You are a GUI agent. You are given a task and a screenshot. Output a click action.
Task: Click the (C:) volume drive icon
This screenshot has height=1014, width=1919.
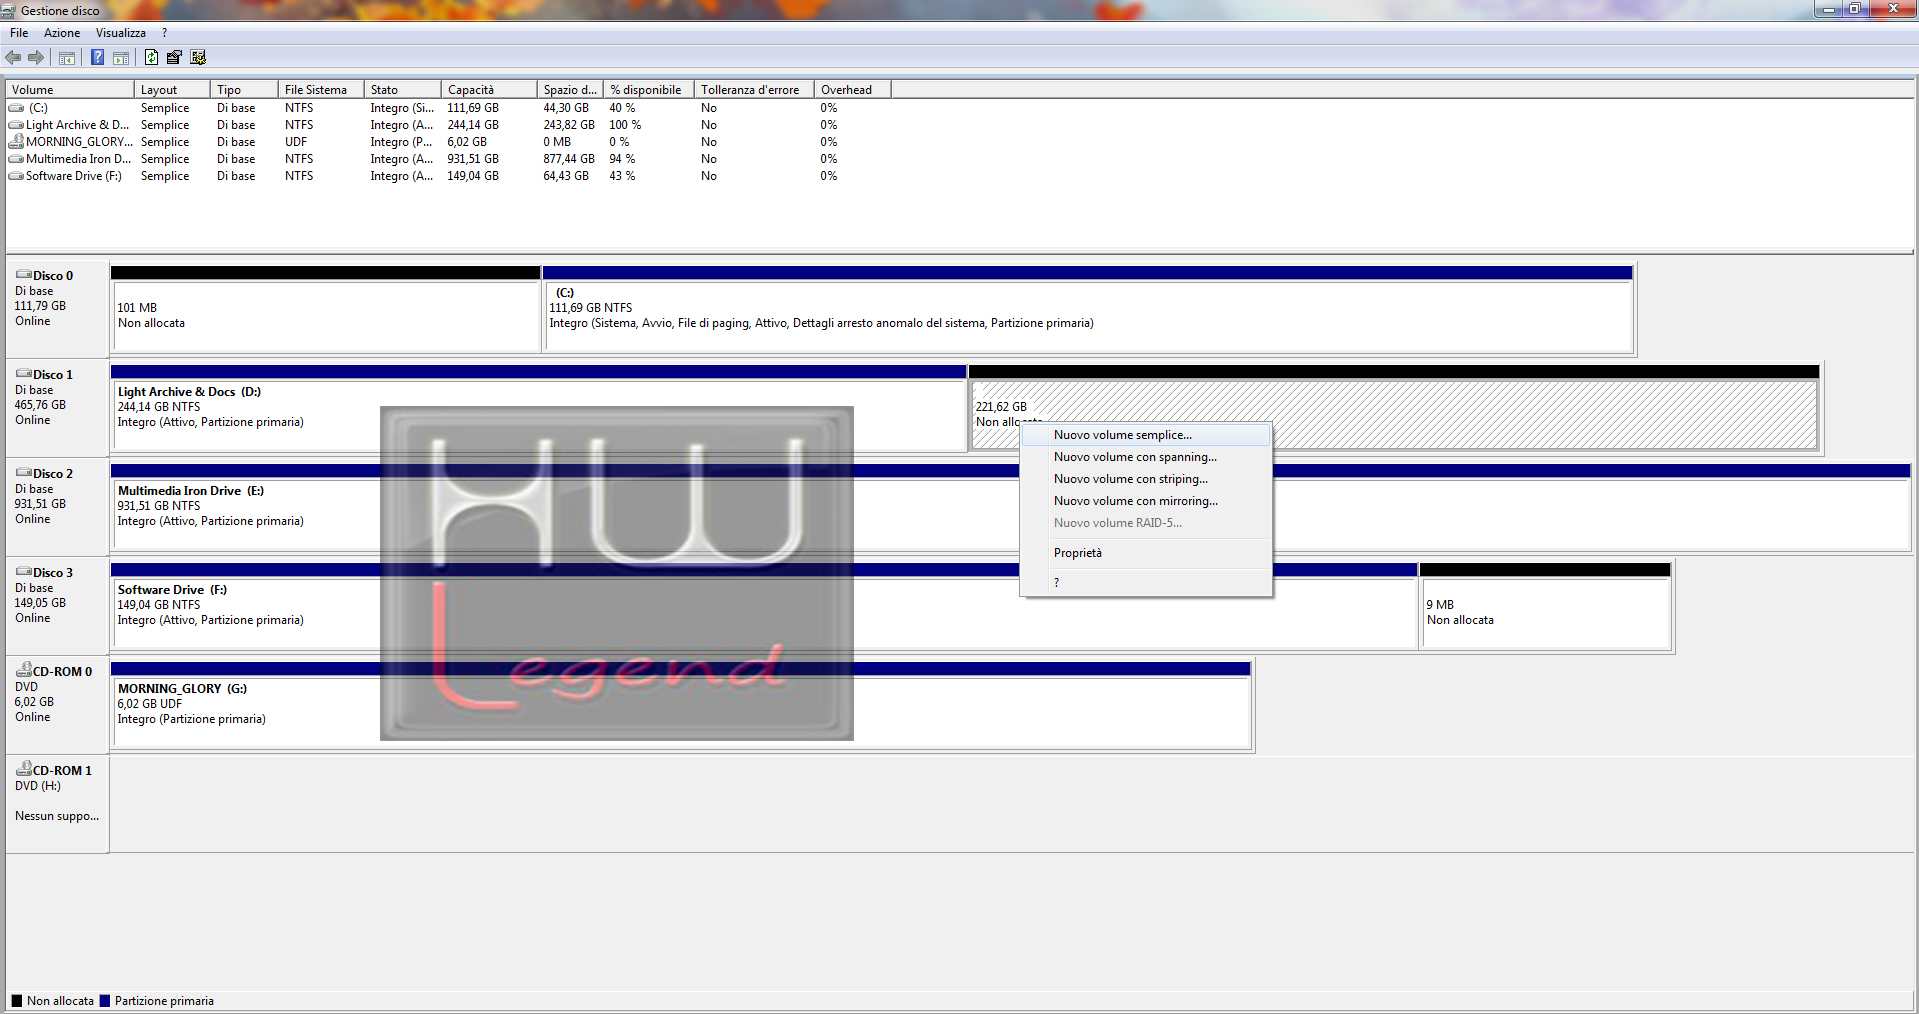16,108
